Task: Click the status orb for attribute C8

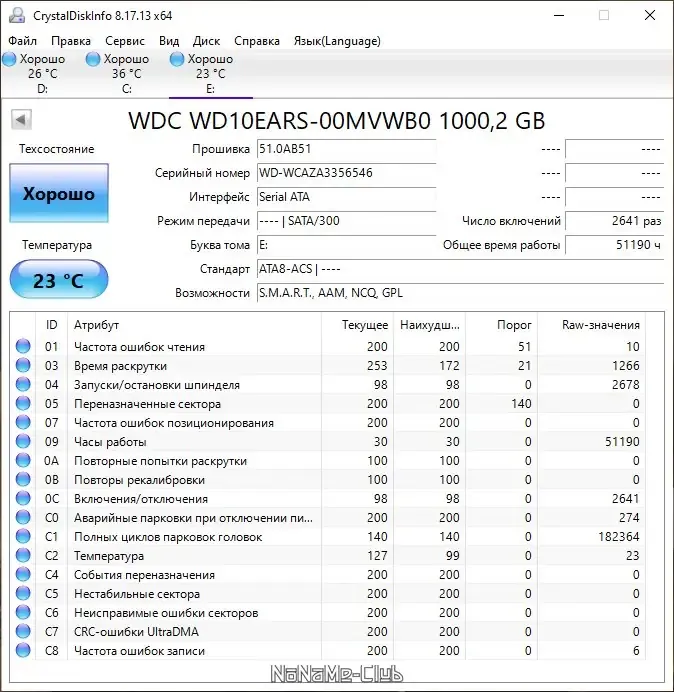Action: 23,650
